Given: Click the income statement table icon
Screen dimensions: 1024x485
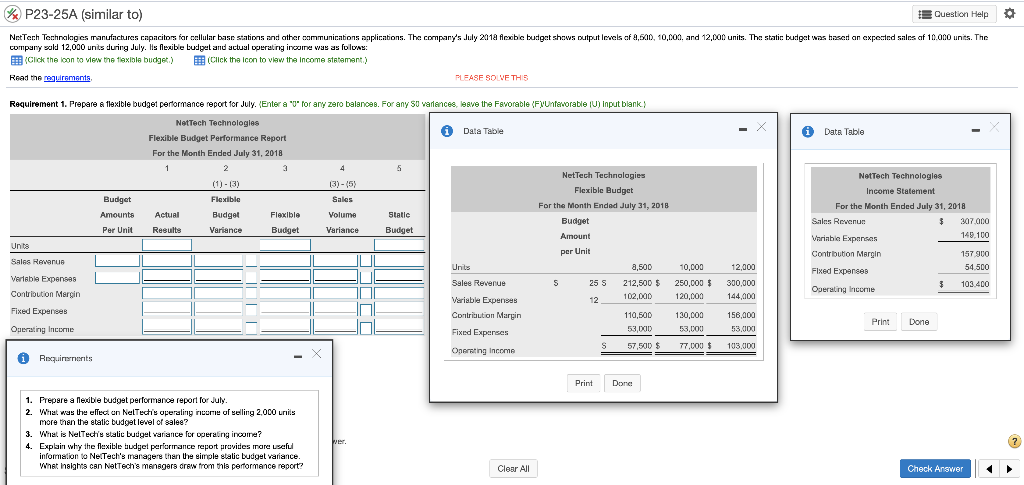Looking at the screenshot, I should pos(199,61).
